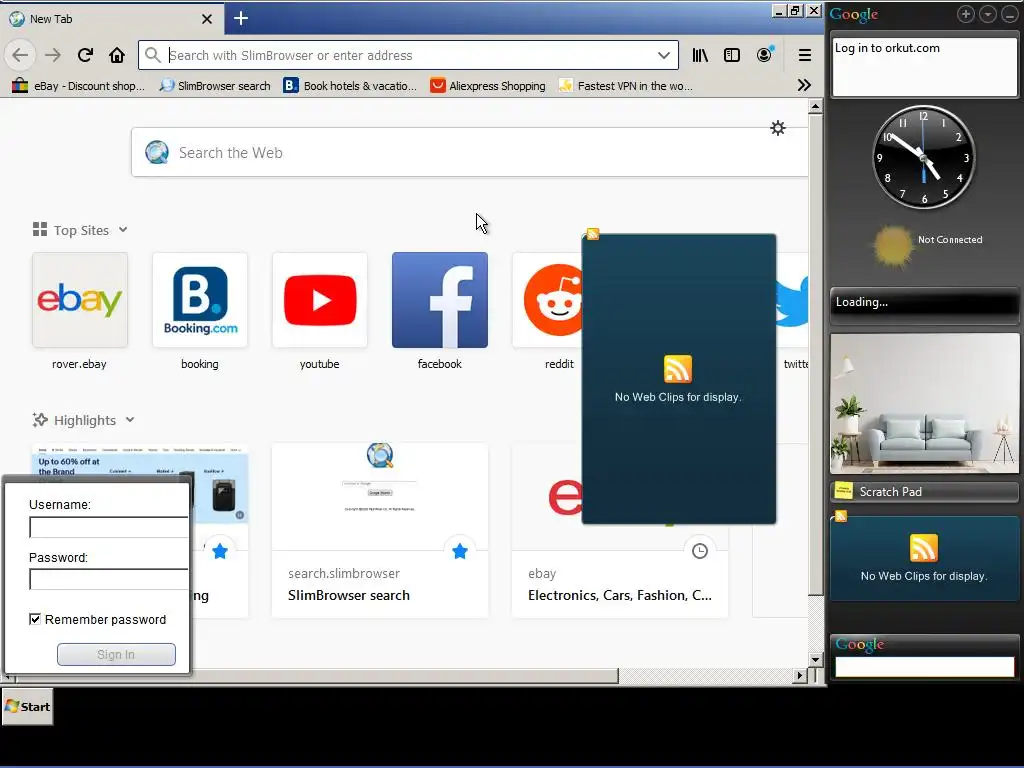The height and width of the screenshot is (768, 1024).
Task: Open the Book hotels & vacation bookmark
Action: [350, 86]
